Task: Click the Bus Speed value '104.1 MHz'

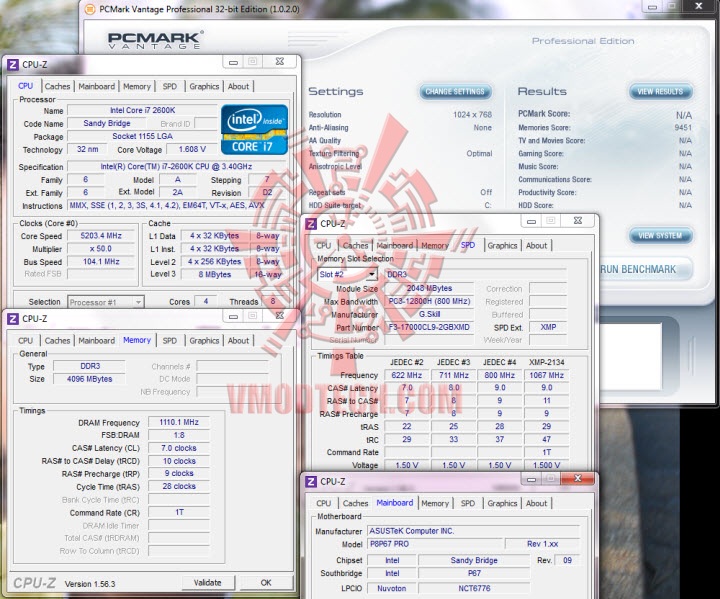Action: coord(101,262)
